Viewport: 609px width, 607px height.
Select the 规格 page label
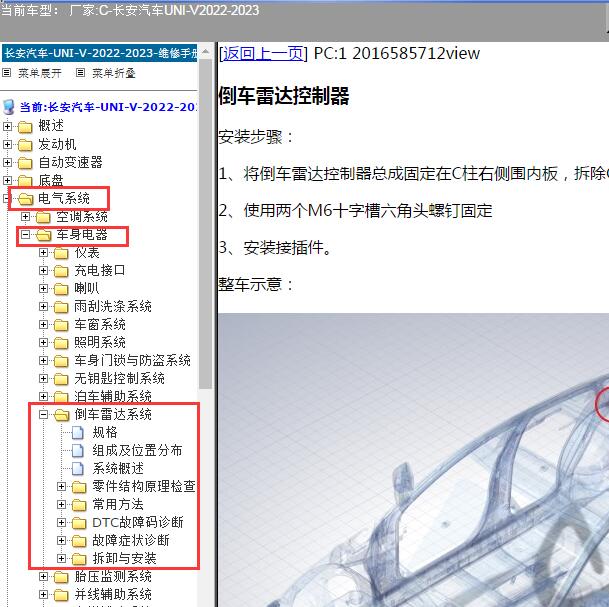(105, 433)
